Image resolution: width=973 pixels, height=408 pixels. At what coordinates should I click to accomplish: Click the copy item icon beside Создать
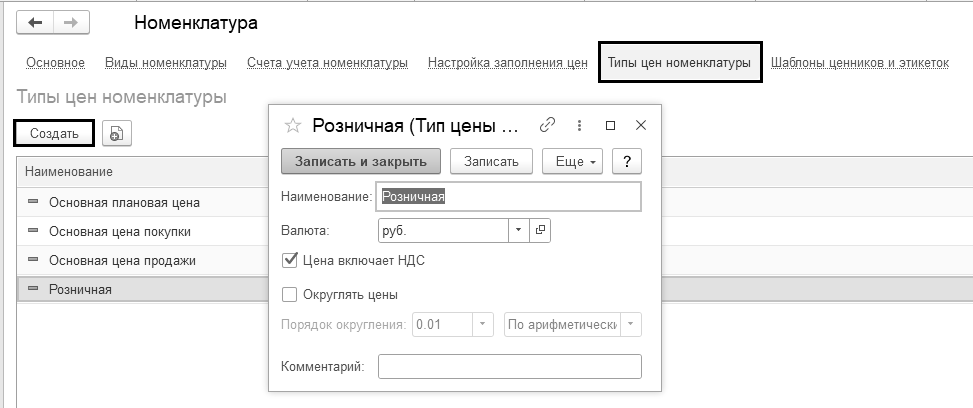coord(117,133)
